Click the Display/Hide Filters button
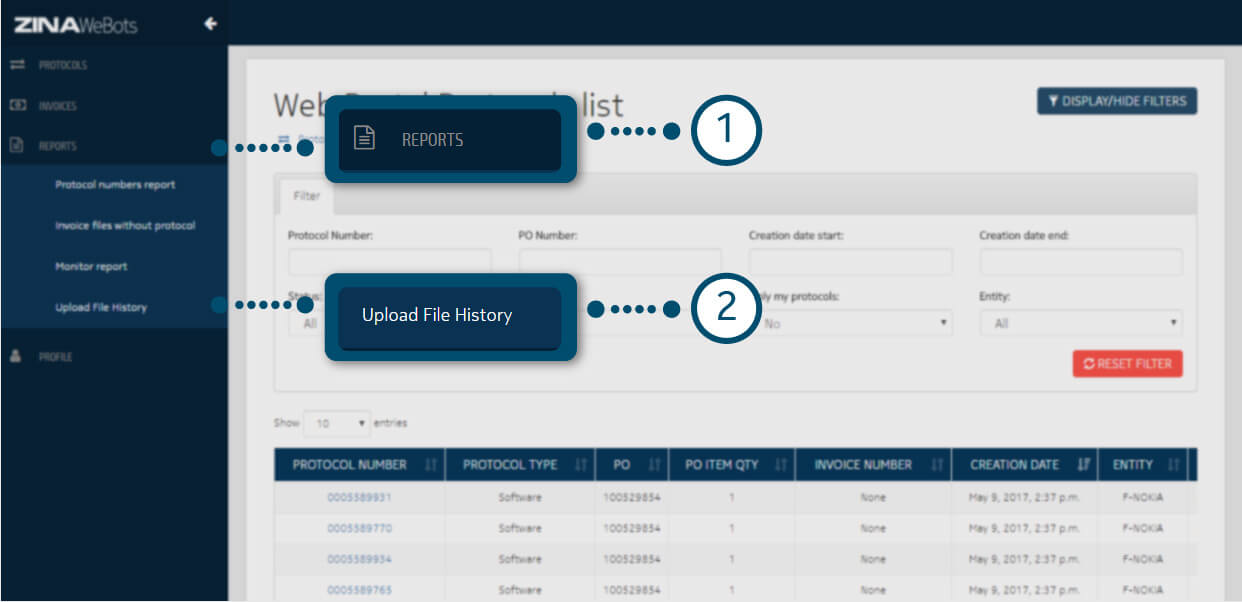Screen dimensions: 1242x602 (x=1116, y=101)
